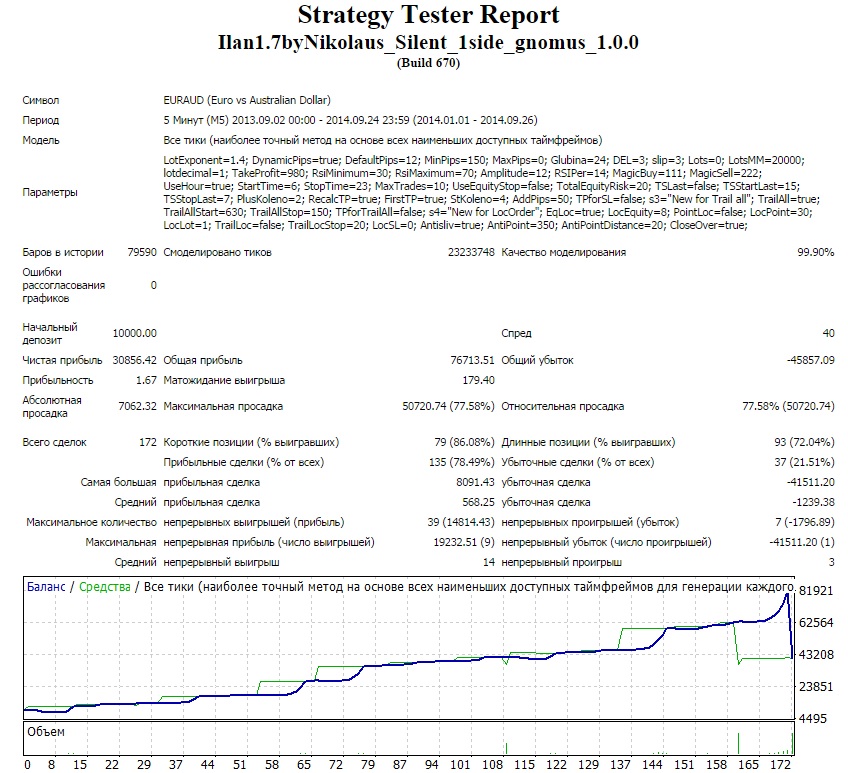
Task: Click the blue 'Баланс' chart legend
Action: tap(46, 587)
